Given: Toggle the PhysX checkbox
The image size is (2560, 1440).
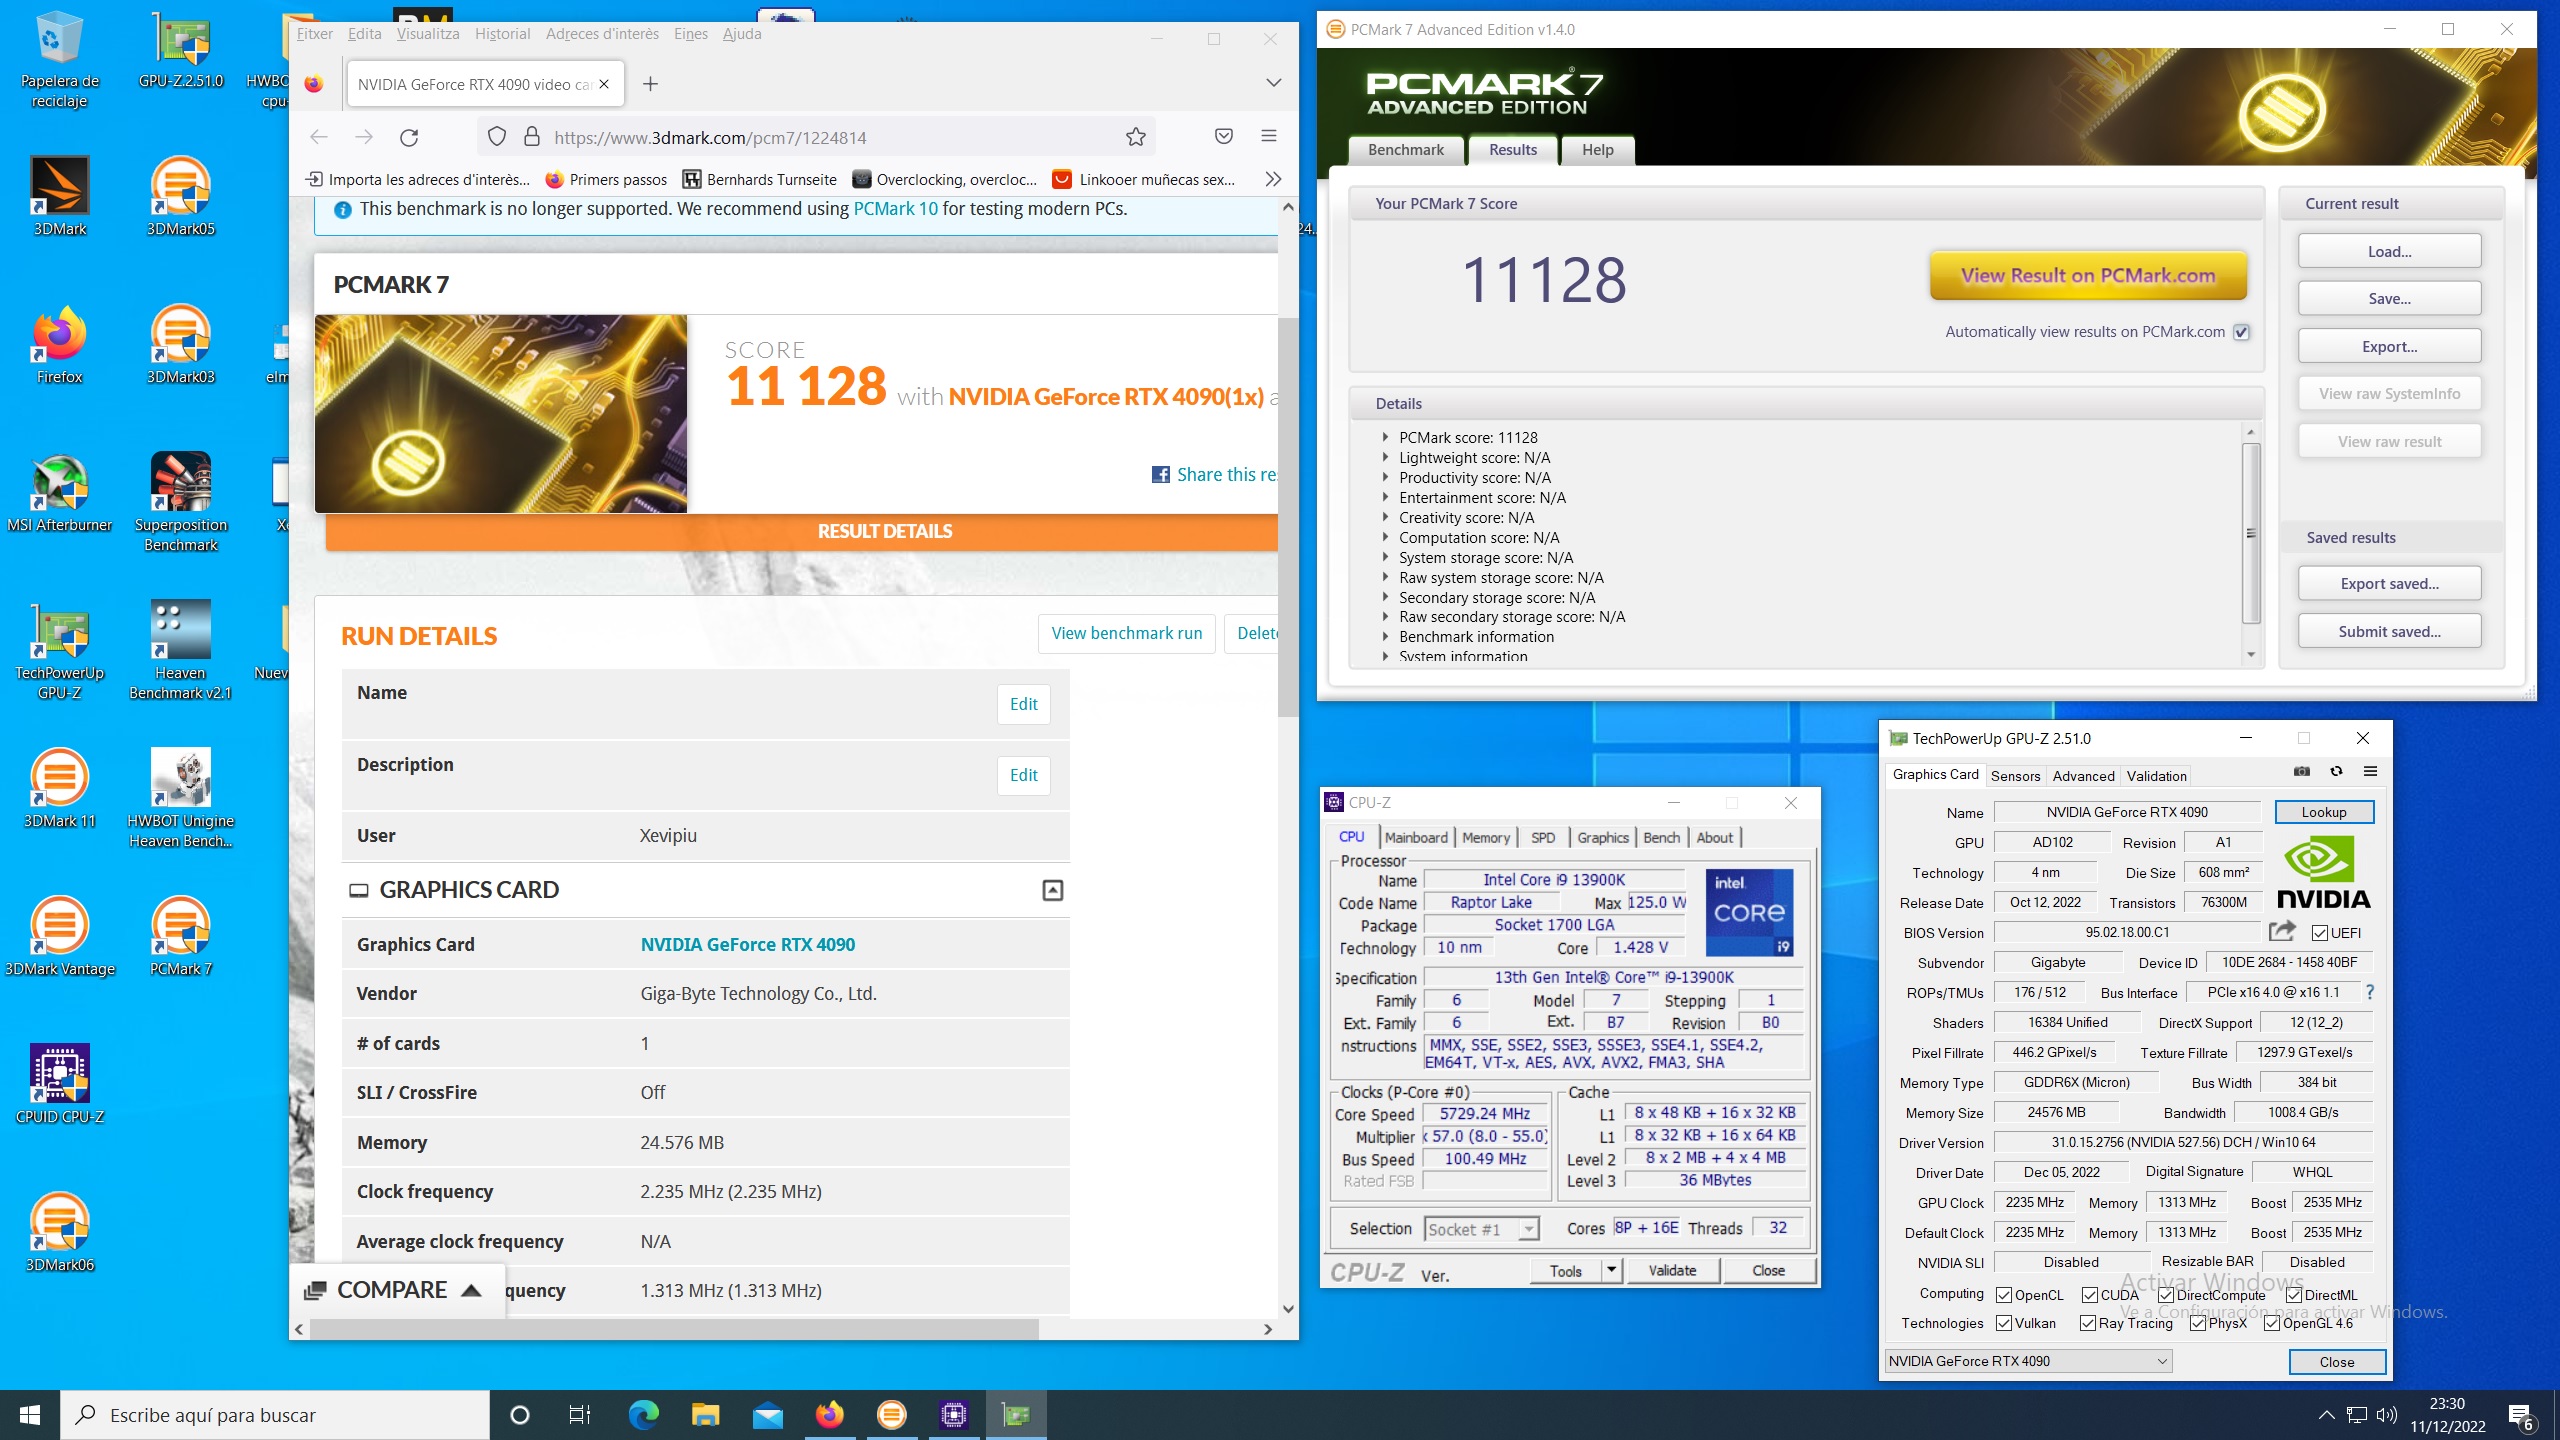Looking at the screenshot, I should coord(2198,1322).
